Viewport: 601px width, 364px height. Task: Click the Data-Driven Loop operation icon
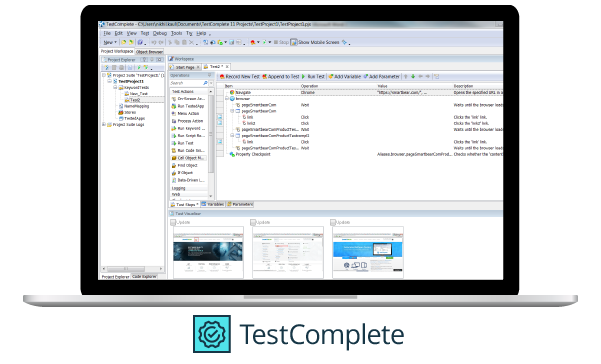coord(174,180)
